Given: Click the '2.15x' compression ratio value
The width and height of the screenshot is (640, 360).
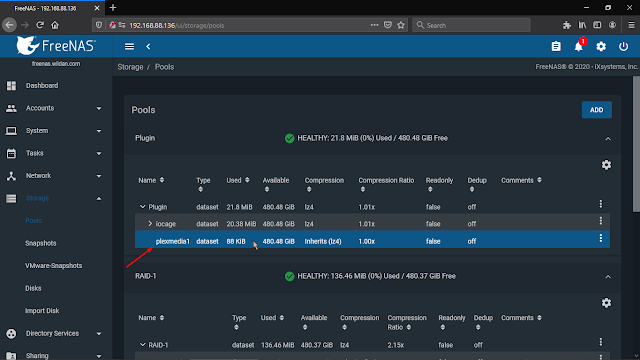Looking at the screenshot, I should click(396, 345).
